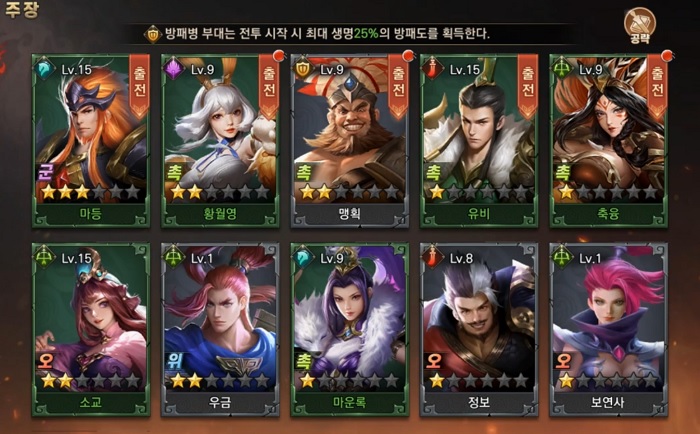Click the shield tip text about 방패병

(x=327, y=33)
